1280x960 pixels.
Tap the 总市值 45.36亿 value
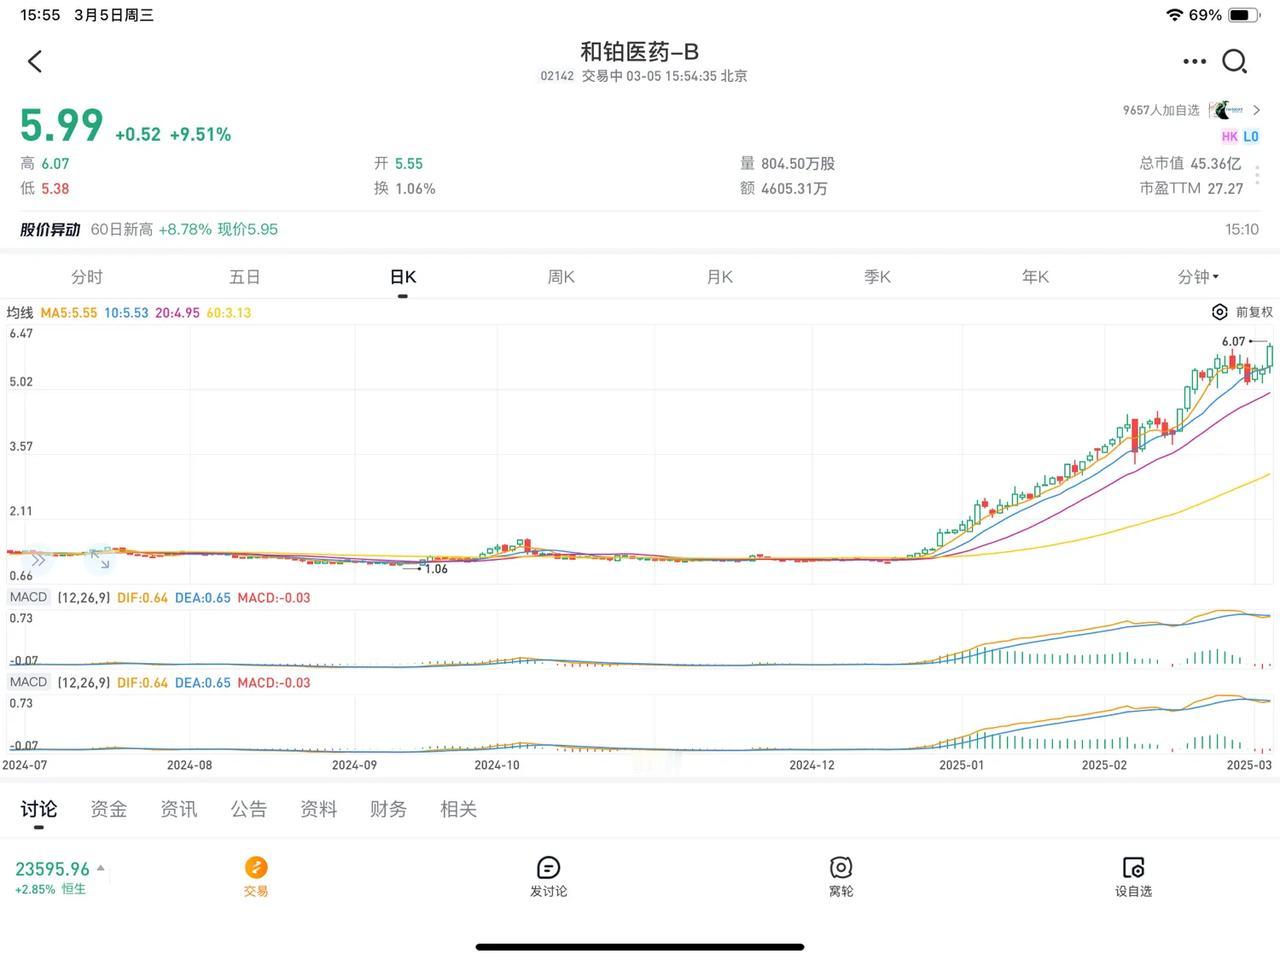coord(1190,163)
